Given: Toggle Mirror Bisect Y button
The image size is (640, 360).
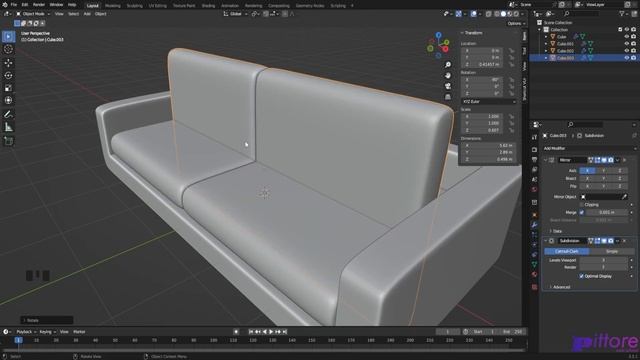Looking at the screenshot, I should [604, 178].
